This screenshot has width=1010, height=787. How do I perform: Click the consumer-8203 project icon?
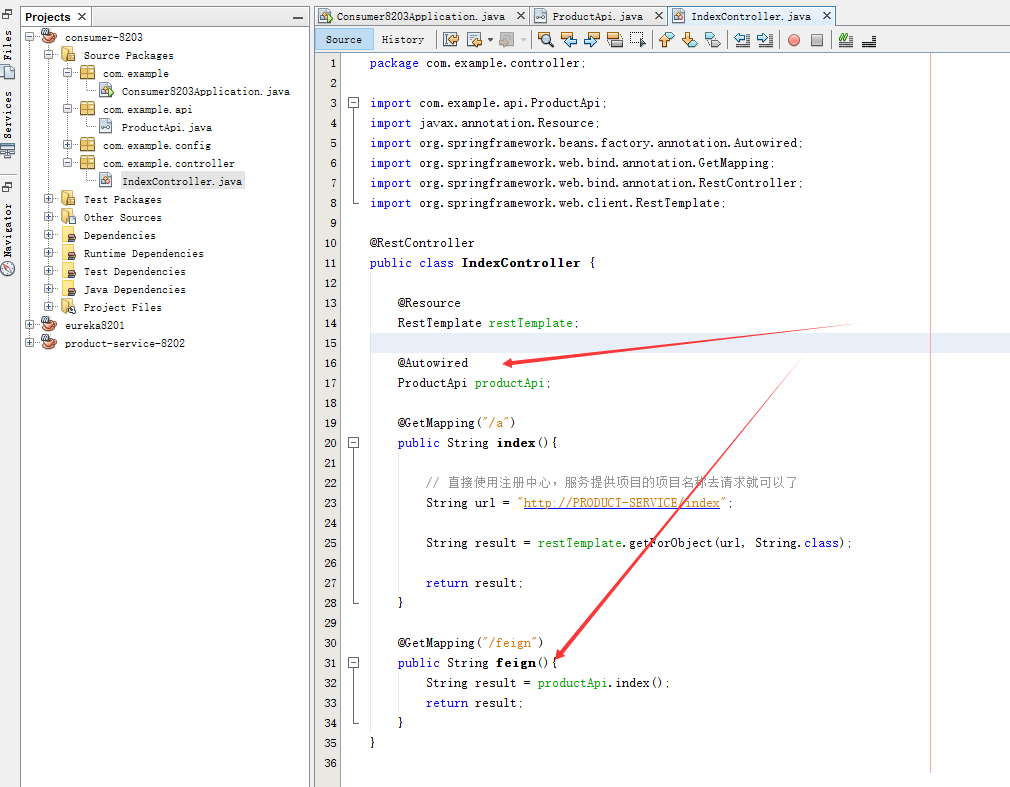click(x=49, y=37)
